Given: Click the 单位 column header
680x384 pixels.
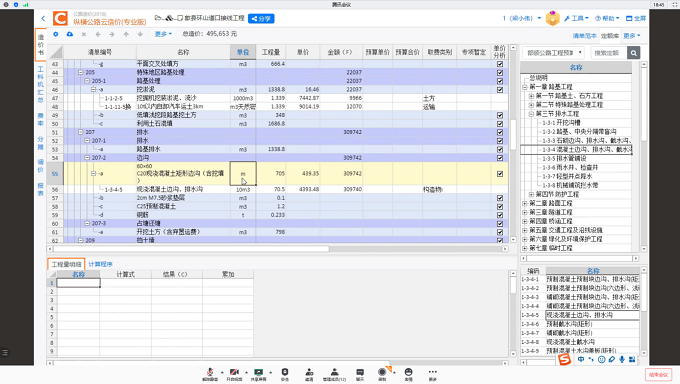Looking at the screenshot, I should (x=243, y=52).
